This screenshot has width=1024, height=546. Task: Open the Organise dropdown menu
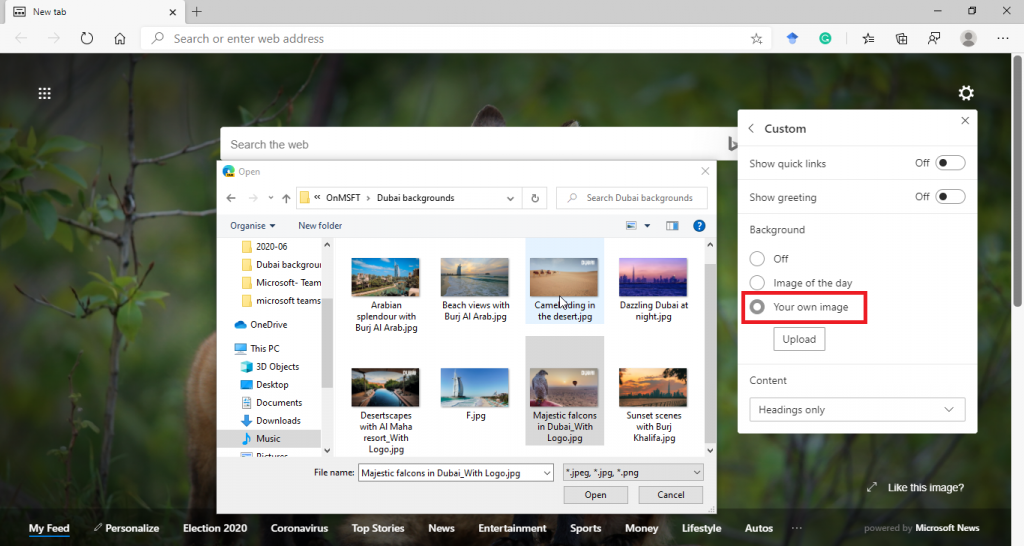point(253,226)
